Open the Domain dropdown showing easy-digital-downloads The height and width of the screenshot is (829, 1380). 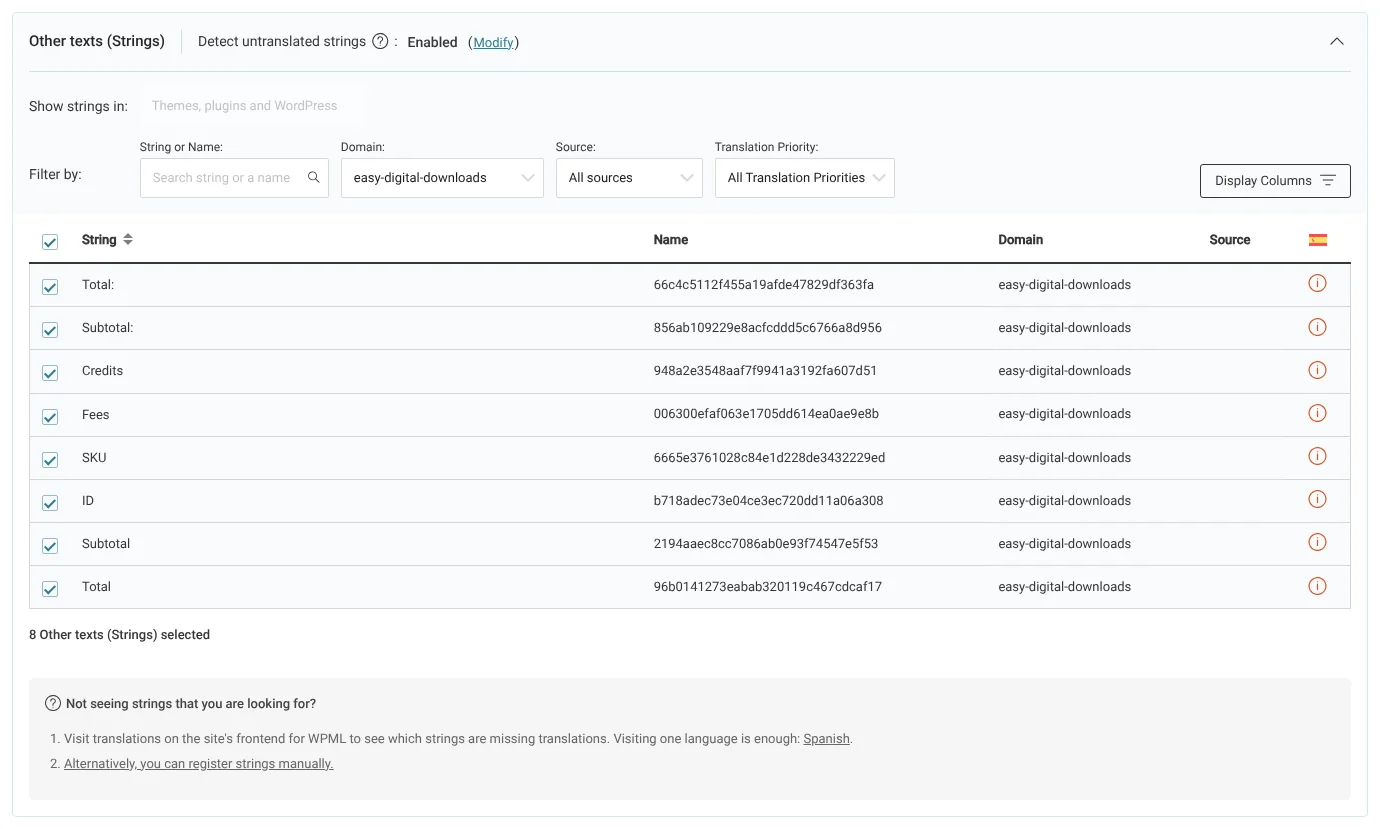(442, 178)
